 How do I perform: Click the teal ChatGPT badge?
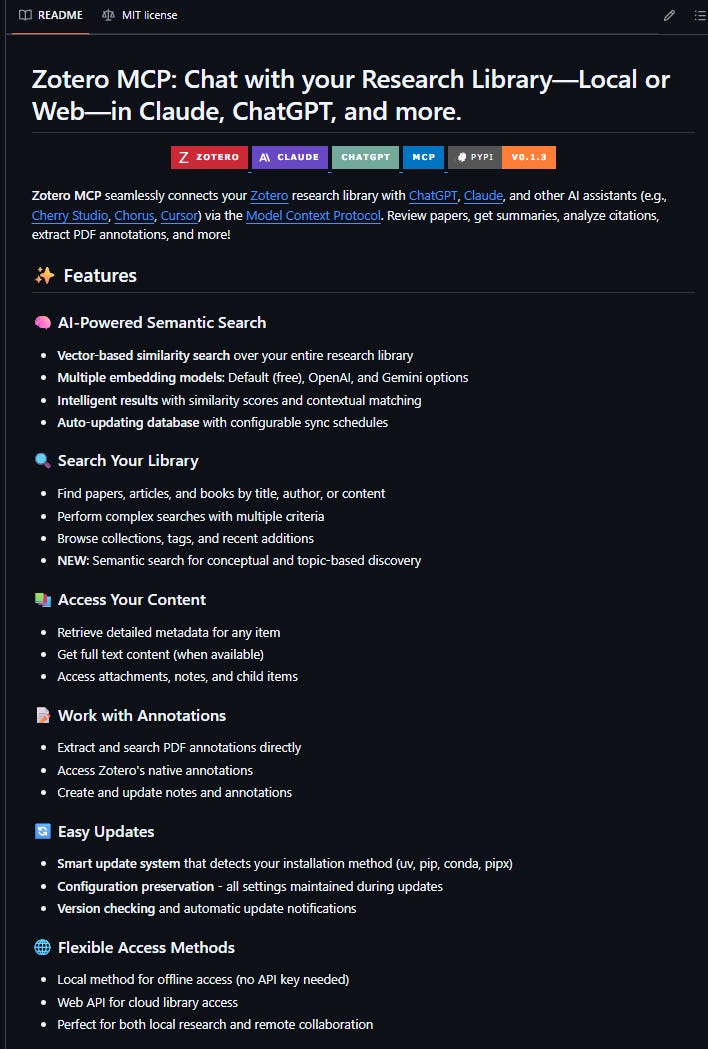[x=365, y=157]
